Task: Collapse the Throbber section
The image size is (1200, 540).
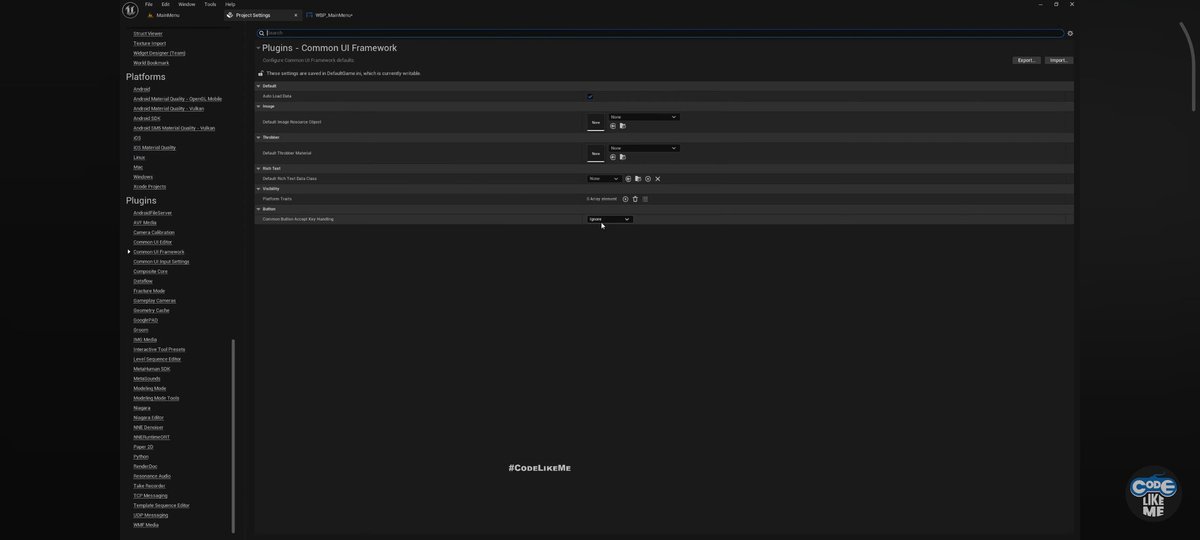Action: [x=259, y=137]
